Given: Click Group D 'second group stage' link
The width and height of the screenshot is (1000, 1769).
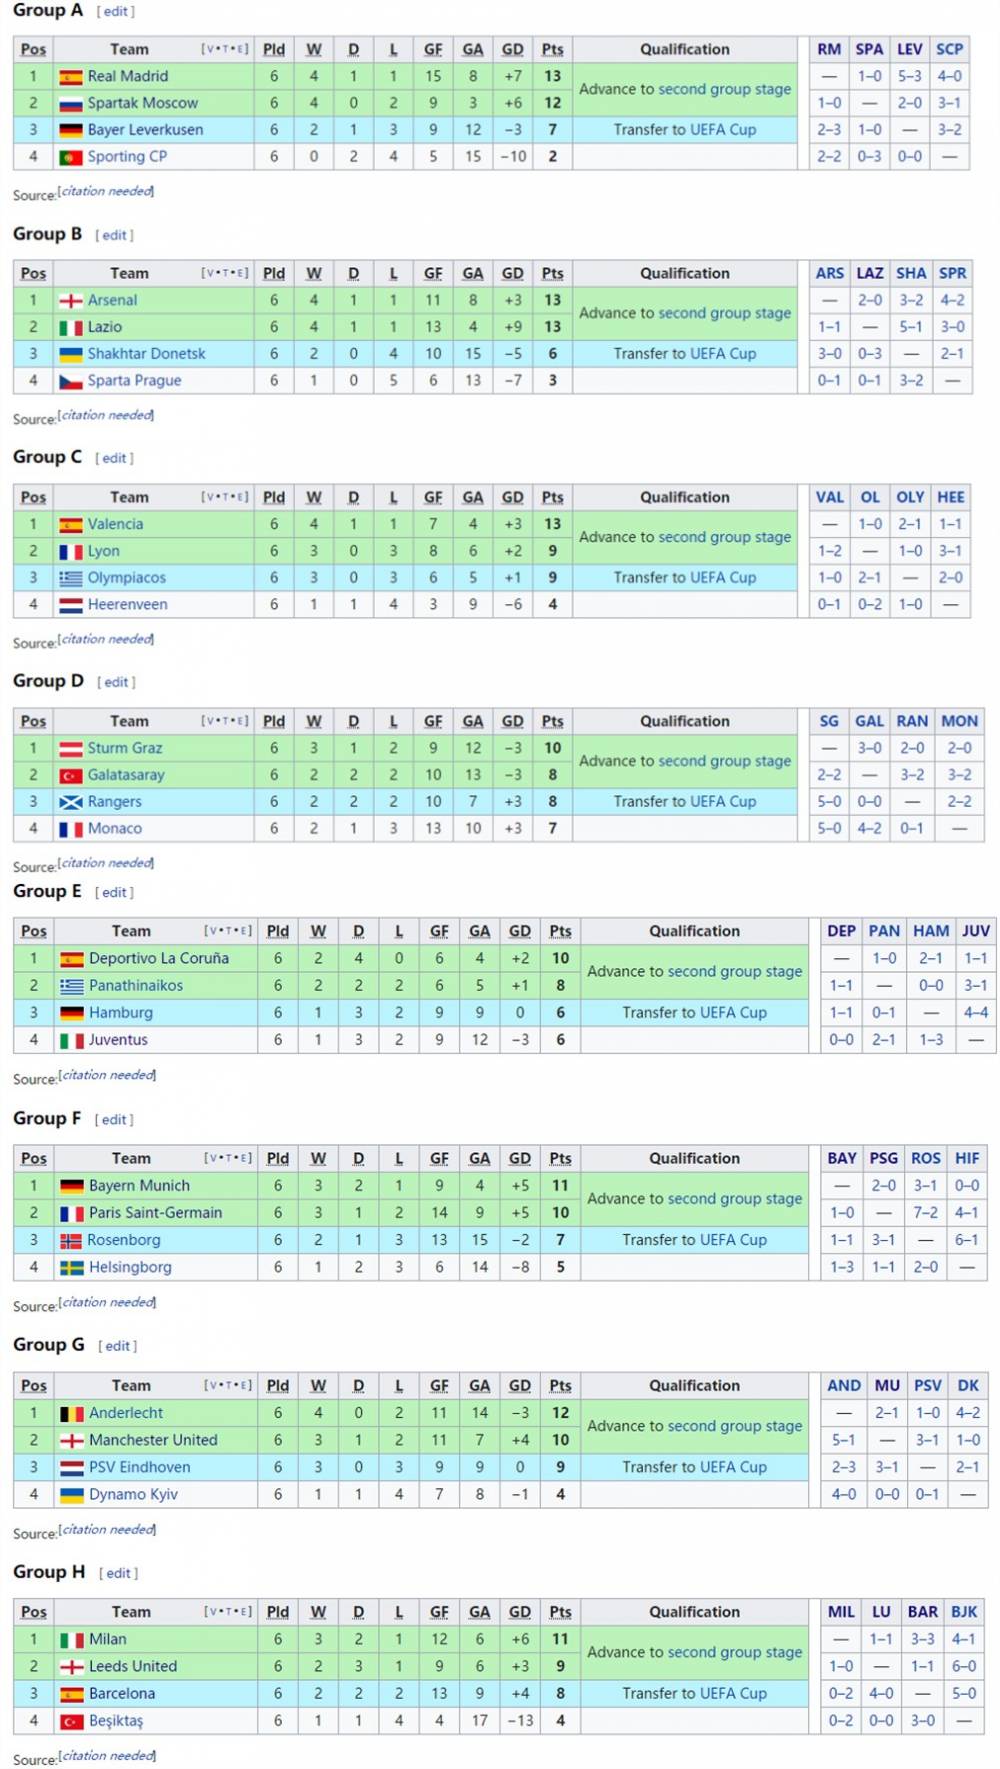Looking at the screenshot, I should pyautogui.click(x=725, y=761).
